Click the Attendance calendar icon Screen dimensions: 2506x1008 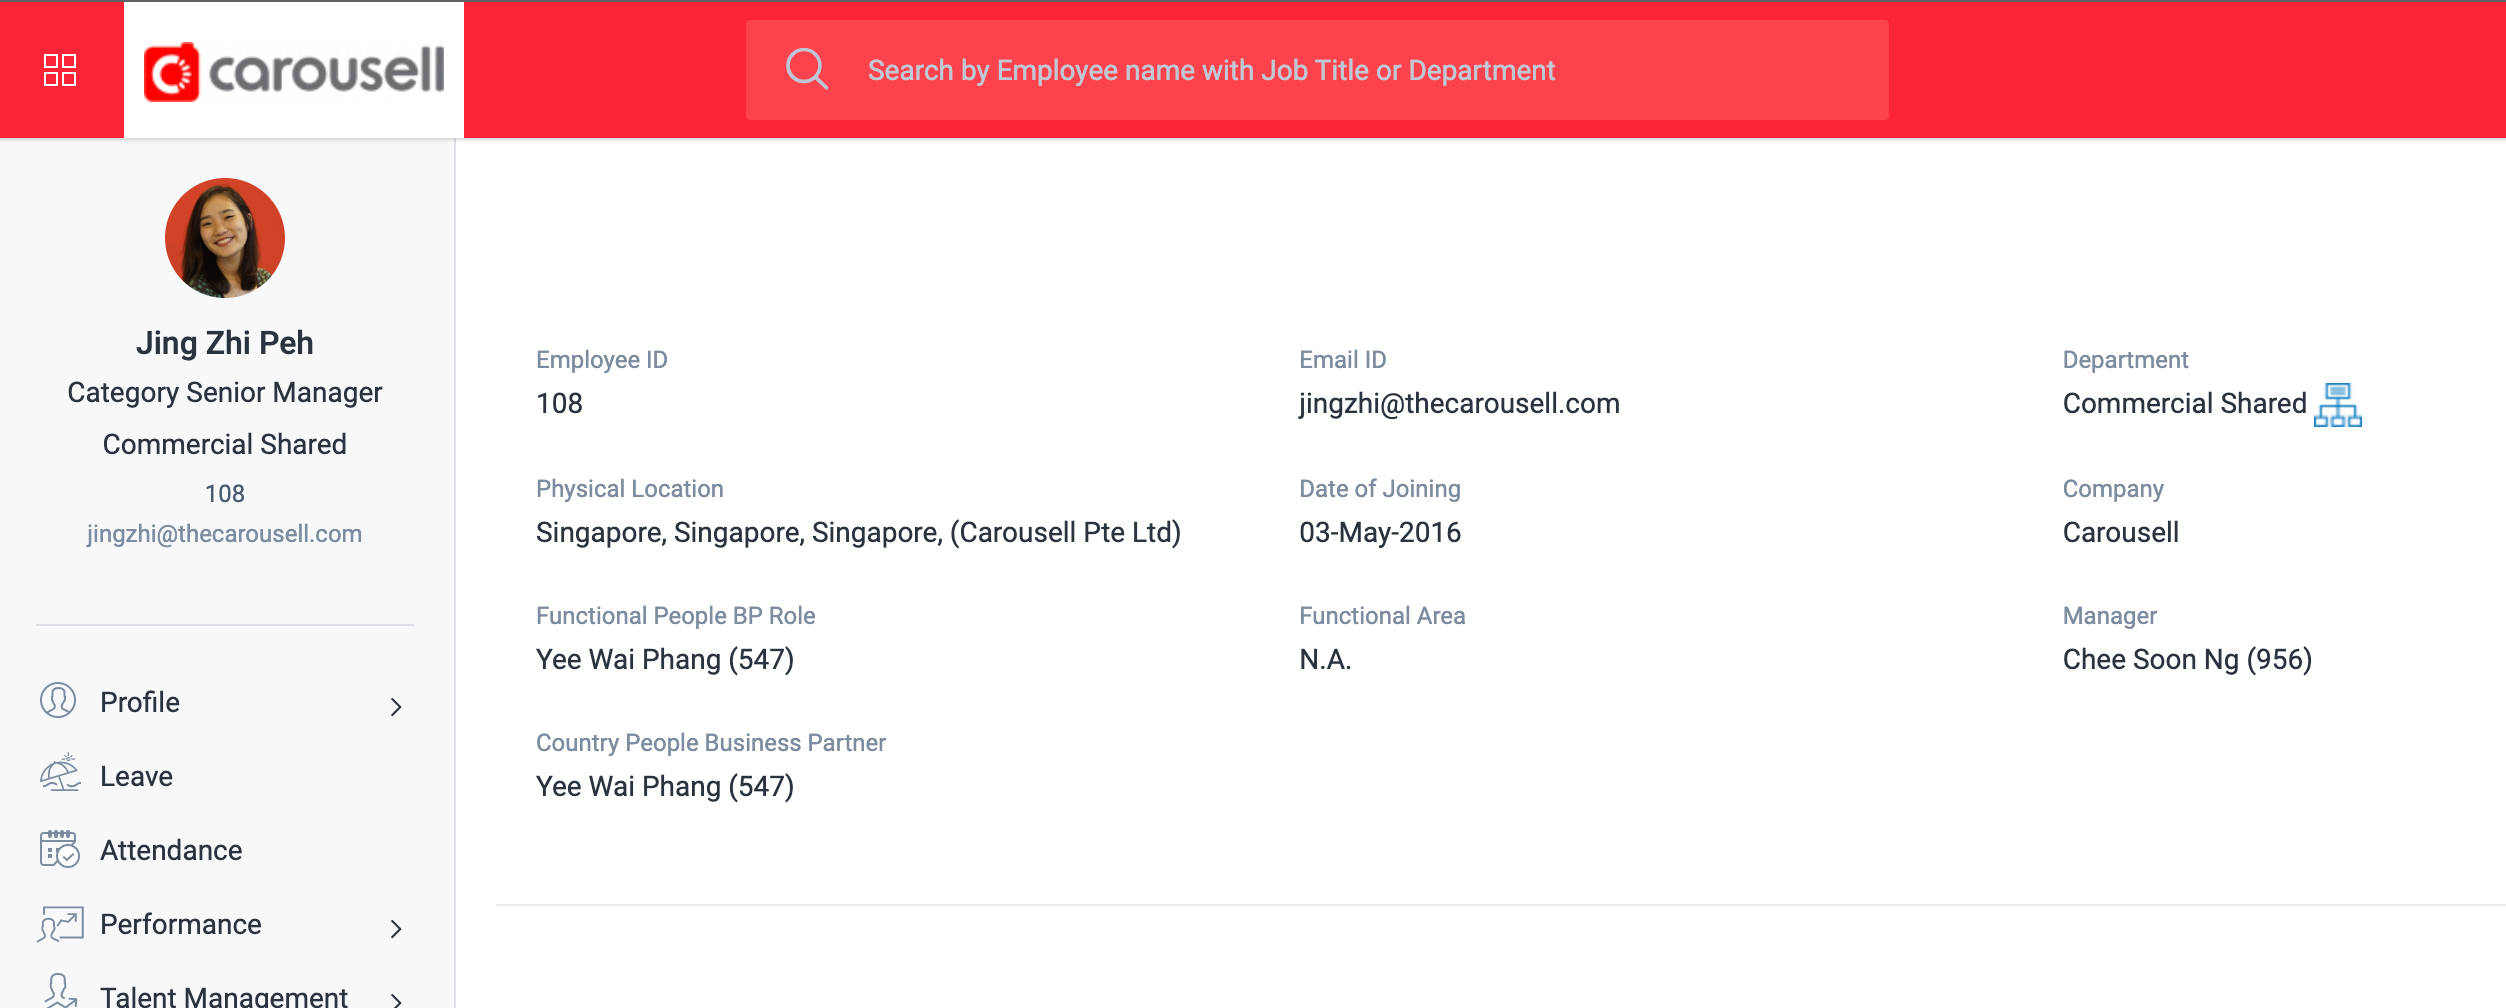(59, 848)
